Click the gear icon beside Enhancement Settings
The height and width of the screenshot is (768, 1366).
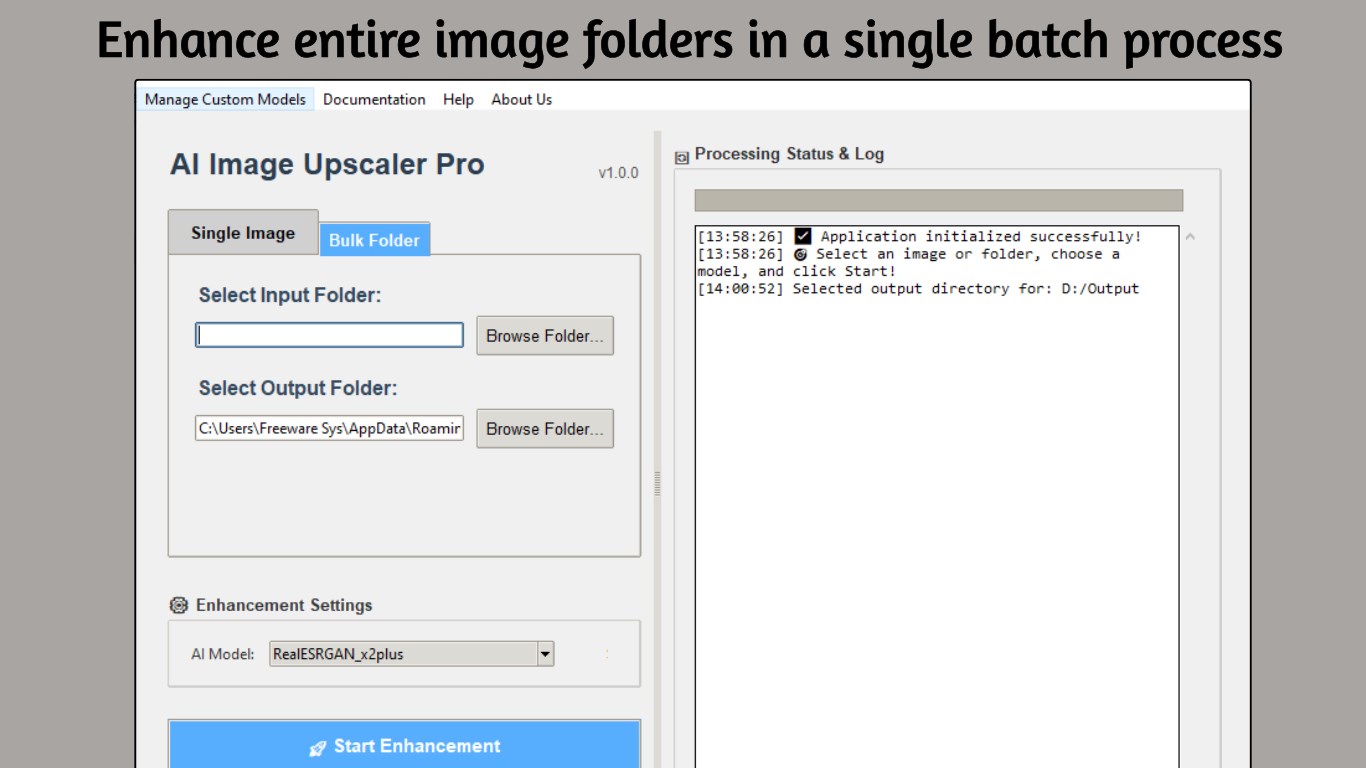178,604
